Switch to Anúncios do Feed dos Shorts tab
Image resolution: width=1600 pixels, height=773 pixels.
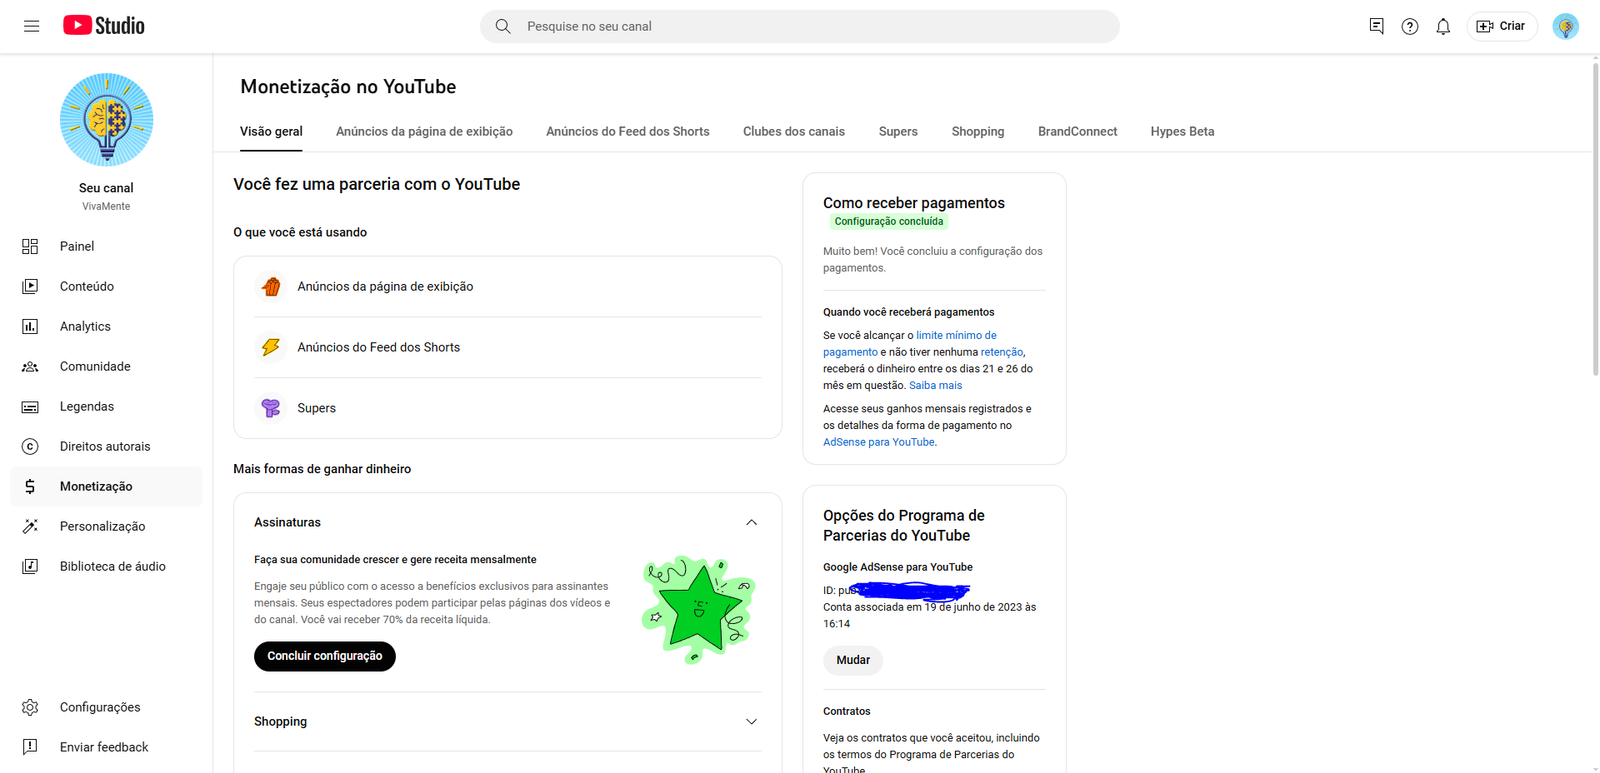pyautogui.click(x=628, y=131)
